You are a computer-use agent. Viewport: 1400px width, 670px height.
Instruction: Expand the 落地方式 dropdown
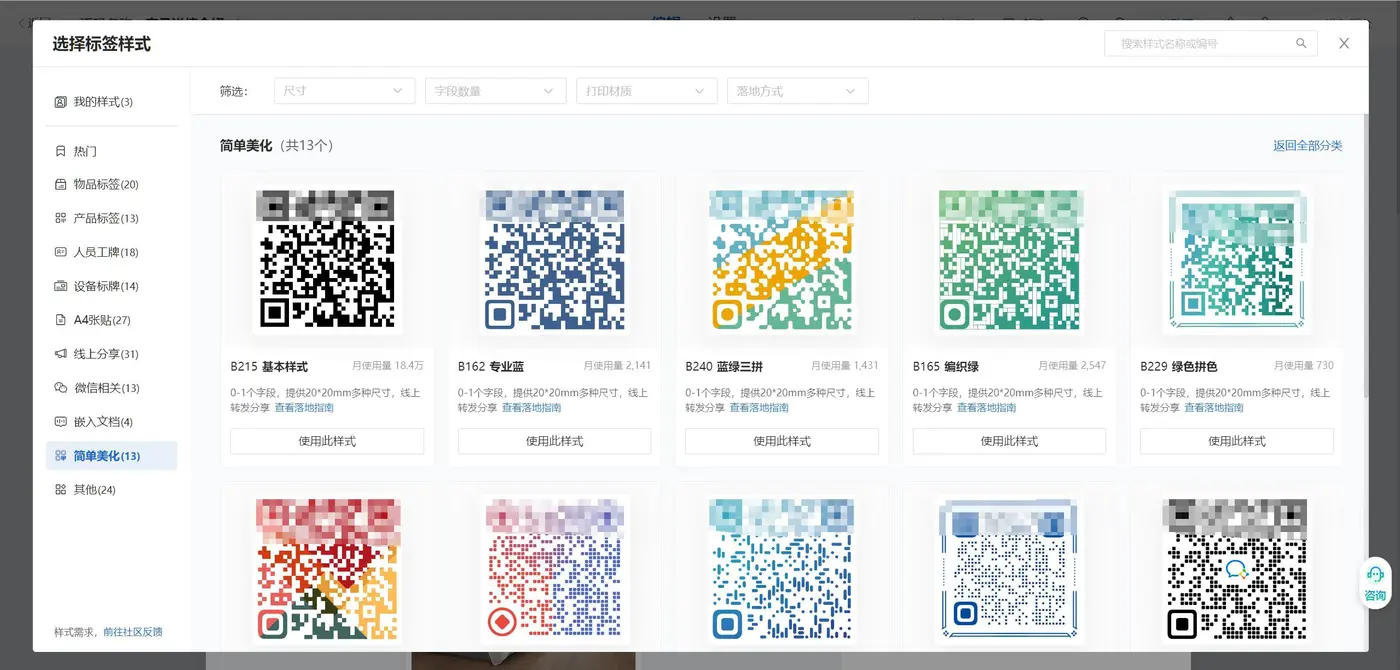pyautogui.click(x=798, y=91)
